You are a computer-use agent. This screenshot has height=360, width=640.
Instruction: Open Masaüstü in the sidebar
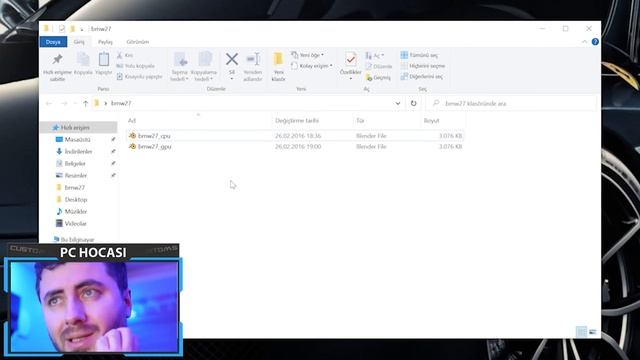pyautogui.click(x=79, y=140)
